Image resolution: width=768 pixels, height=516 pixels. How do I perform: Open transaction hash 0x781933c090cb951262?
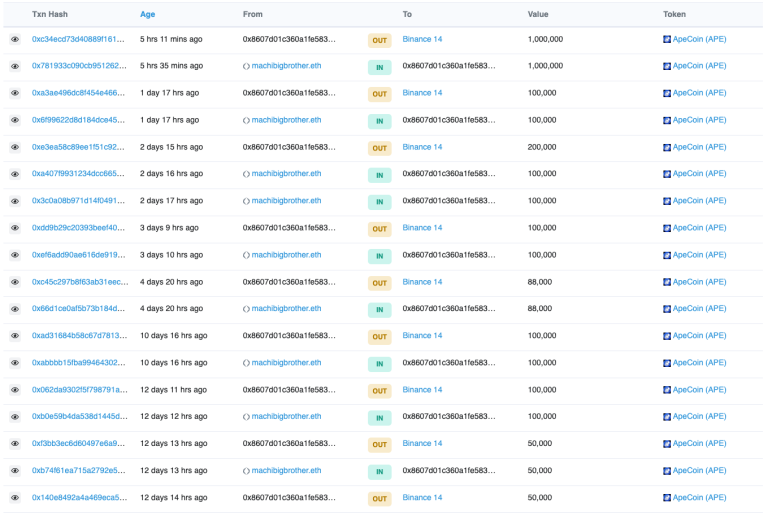[x=79, y=66]
